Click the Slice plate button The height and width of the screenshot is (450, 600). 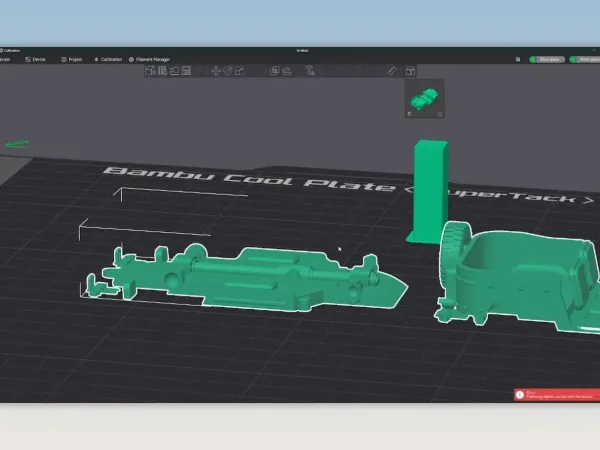point(547,59)
